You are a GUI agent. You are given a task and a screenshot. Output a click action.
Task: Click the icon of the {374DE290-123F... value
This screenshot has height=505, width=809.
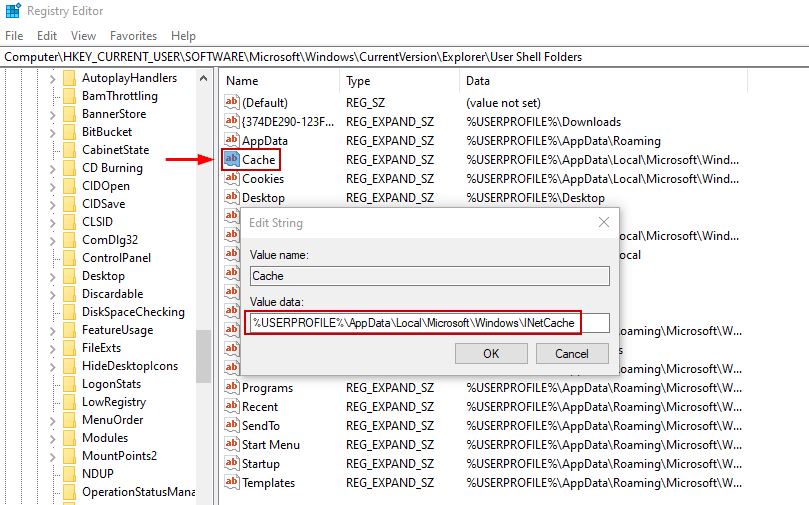(232, 121)
